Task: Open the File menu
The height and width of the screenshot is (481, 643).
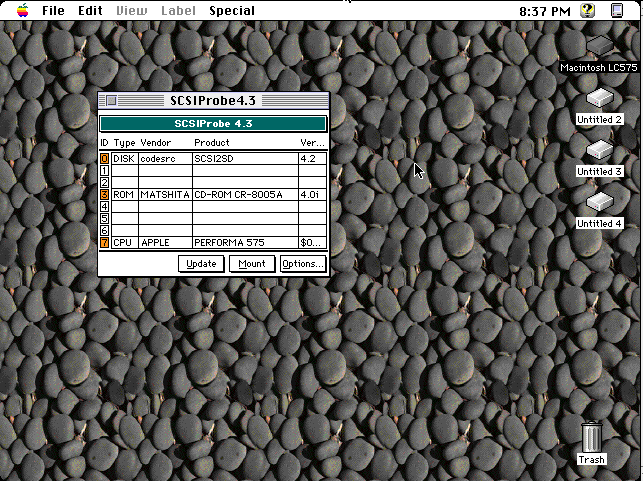Action: [53, 11]
